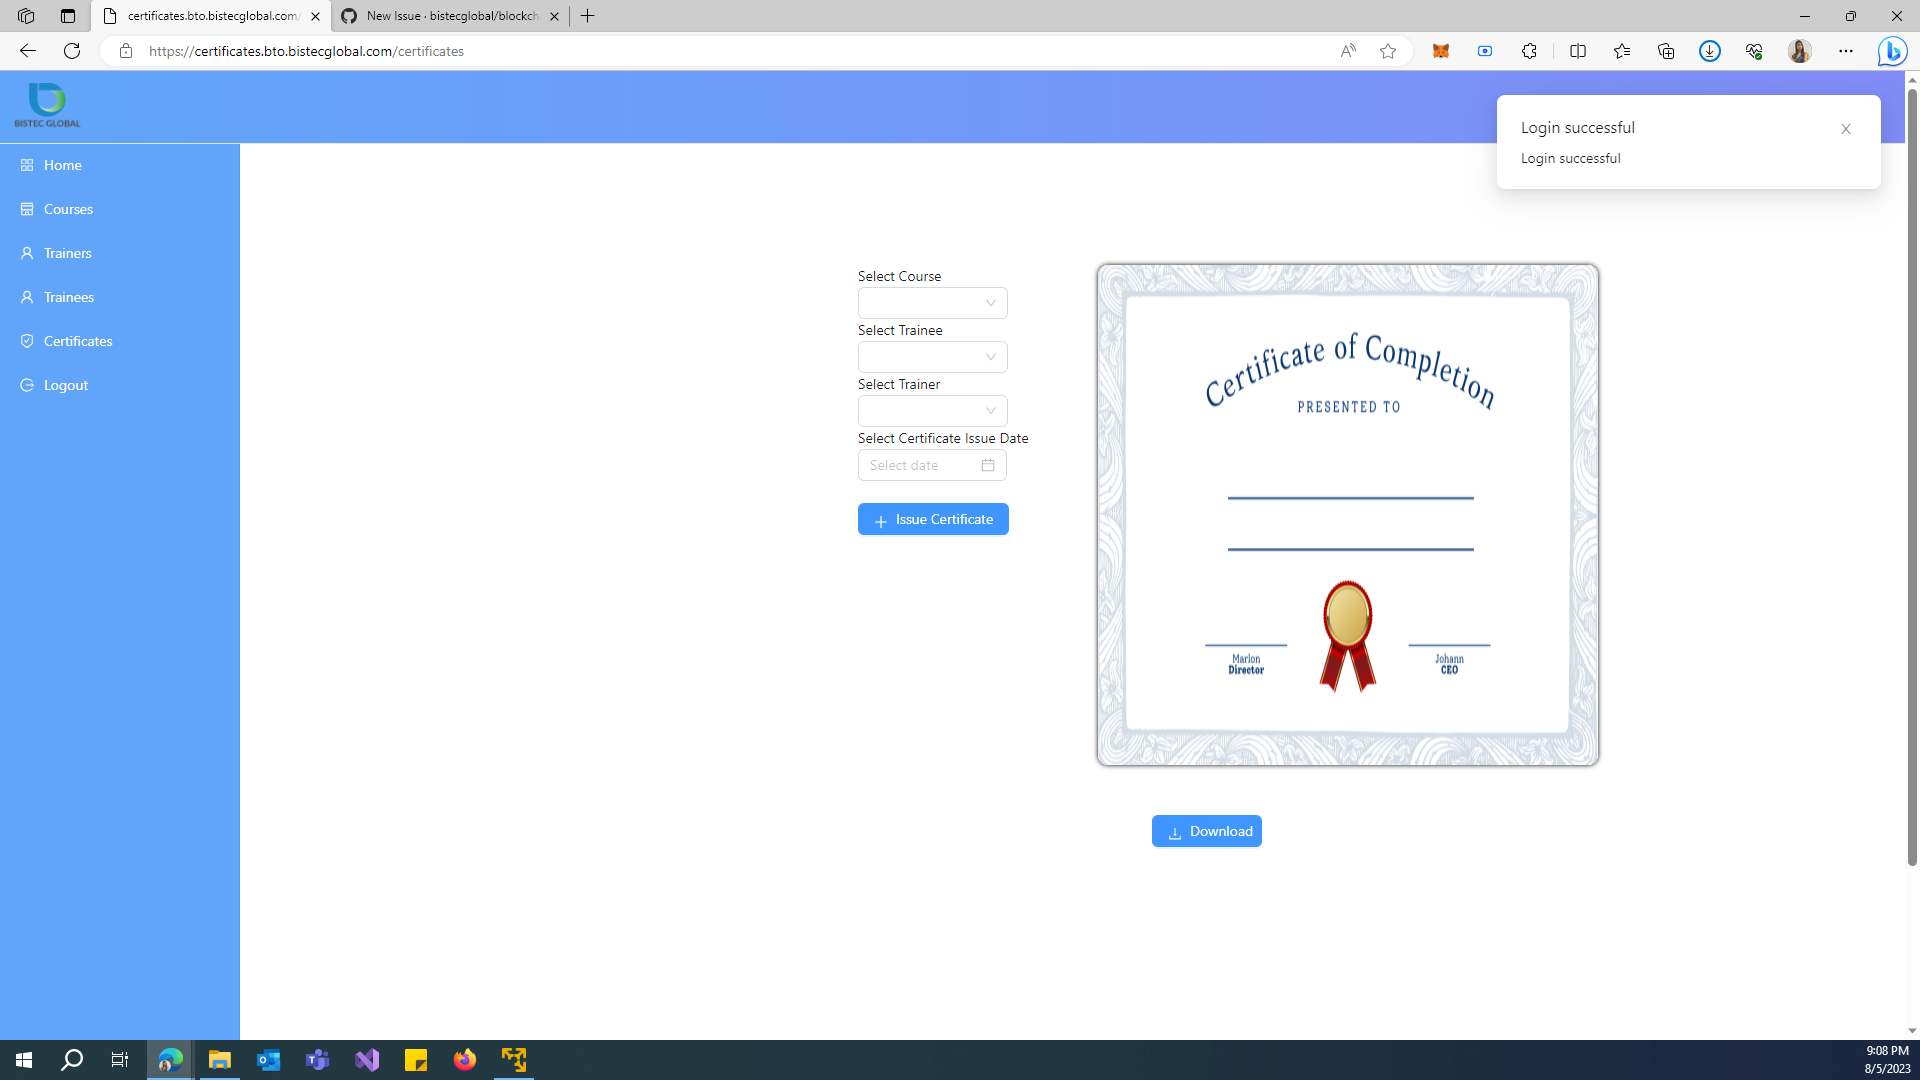The width and height of the screenshot is (1920, 1080).
Task: Select the Courses sidebar icon
Action: [27, 209]
